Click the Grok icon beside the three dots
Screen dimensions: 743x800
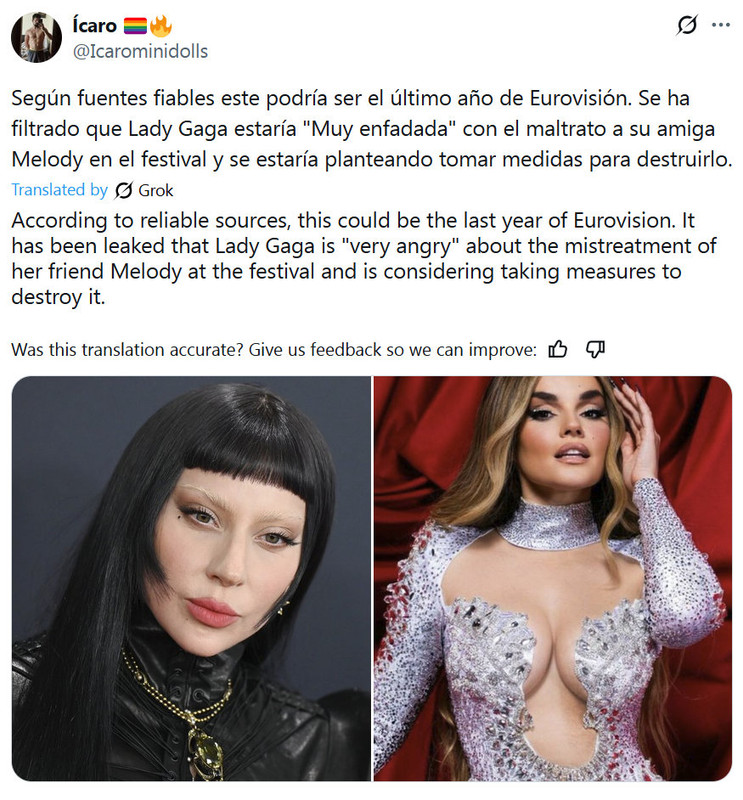coord(687,24)
